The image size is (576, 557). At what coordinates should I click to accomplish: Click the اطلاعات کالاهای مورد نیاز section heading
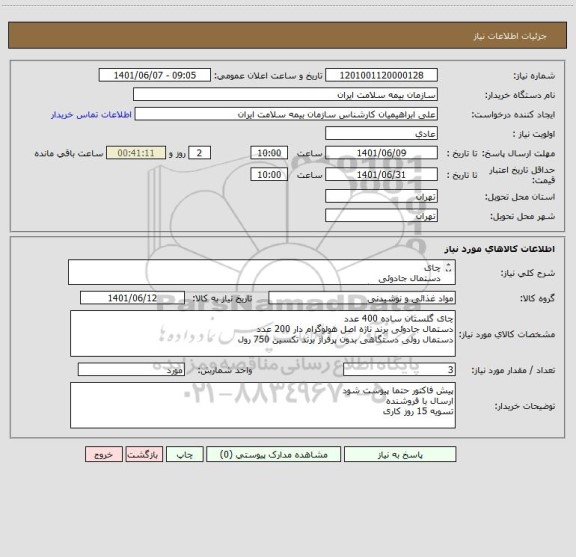[x=500, y=249]
